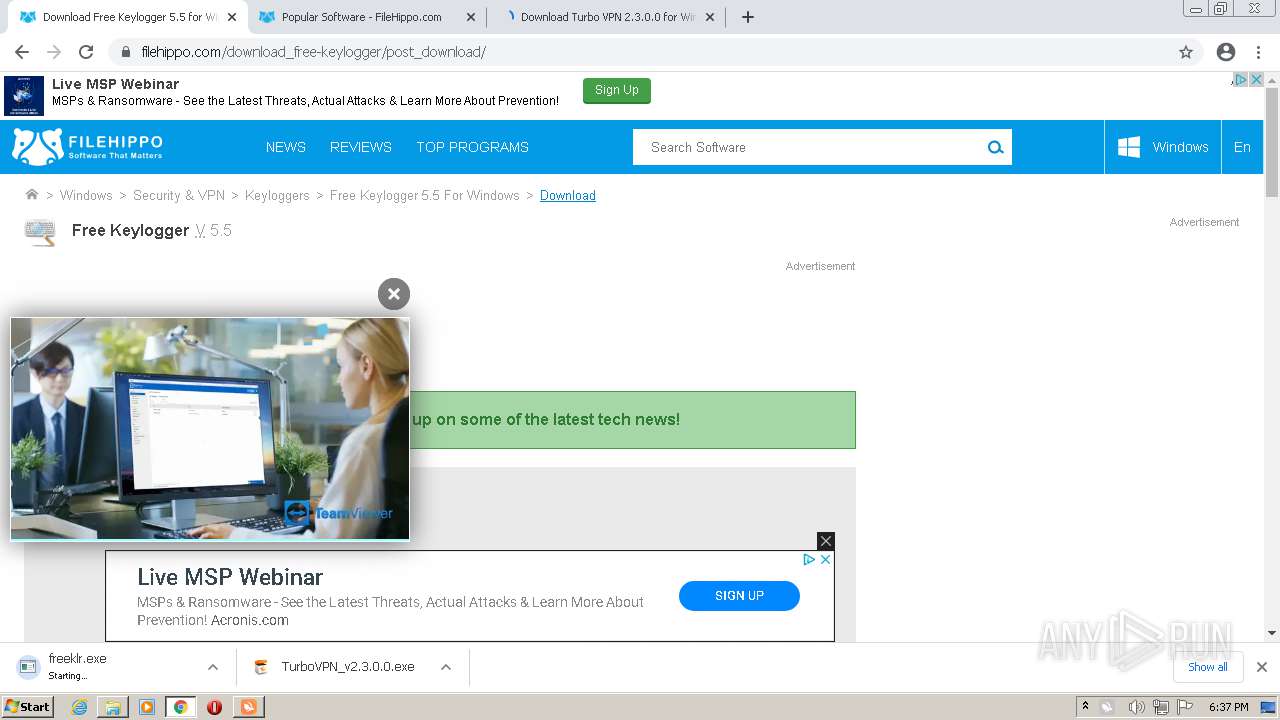The height and width of the screenshot is (720, 1280).
Task: Open TOP PROGRAMS page
Action: [472, 147]
